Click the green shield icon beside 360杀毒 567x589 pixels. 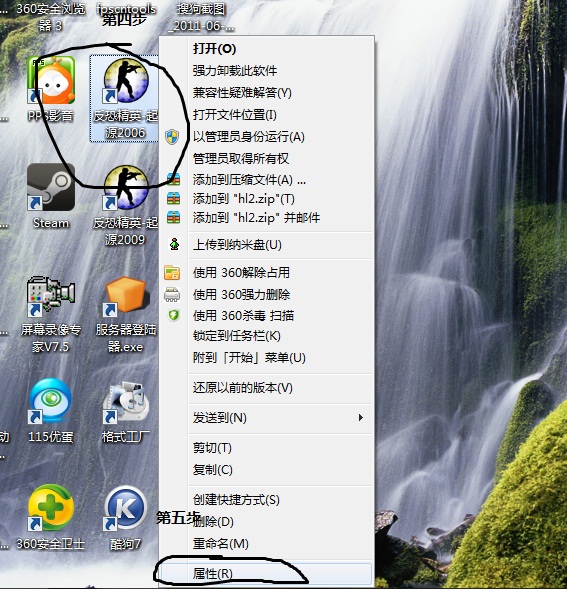pyautogui.click(x=173, y=315)
